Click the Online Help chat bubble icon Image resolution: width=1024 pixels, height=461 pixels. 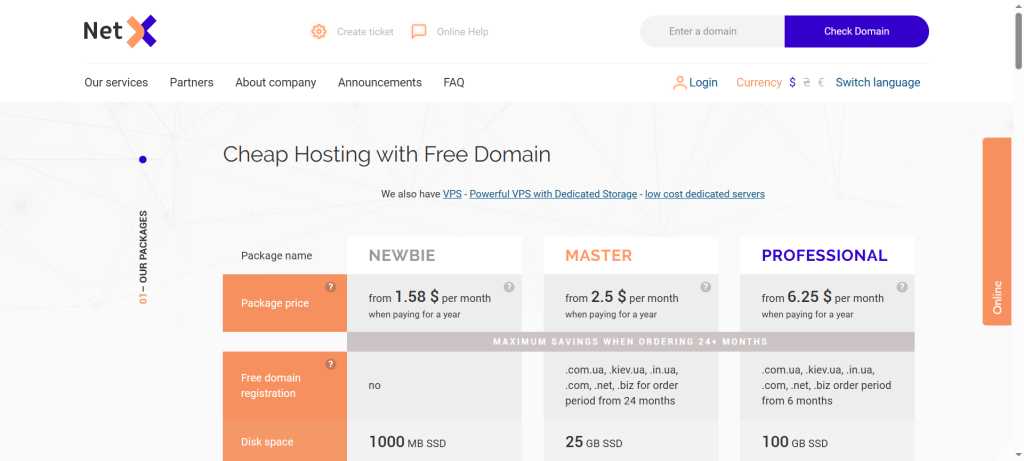pyautogui.click(x=419, y=32)
